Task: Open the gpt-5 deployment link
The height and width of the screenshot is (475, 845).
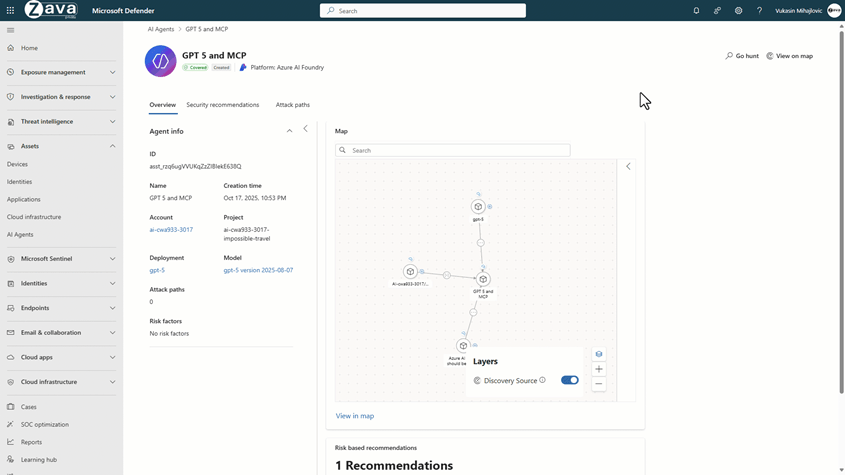Action: click(157, 270)
